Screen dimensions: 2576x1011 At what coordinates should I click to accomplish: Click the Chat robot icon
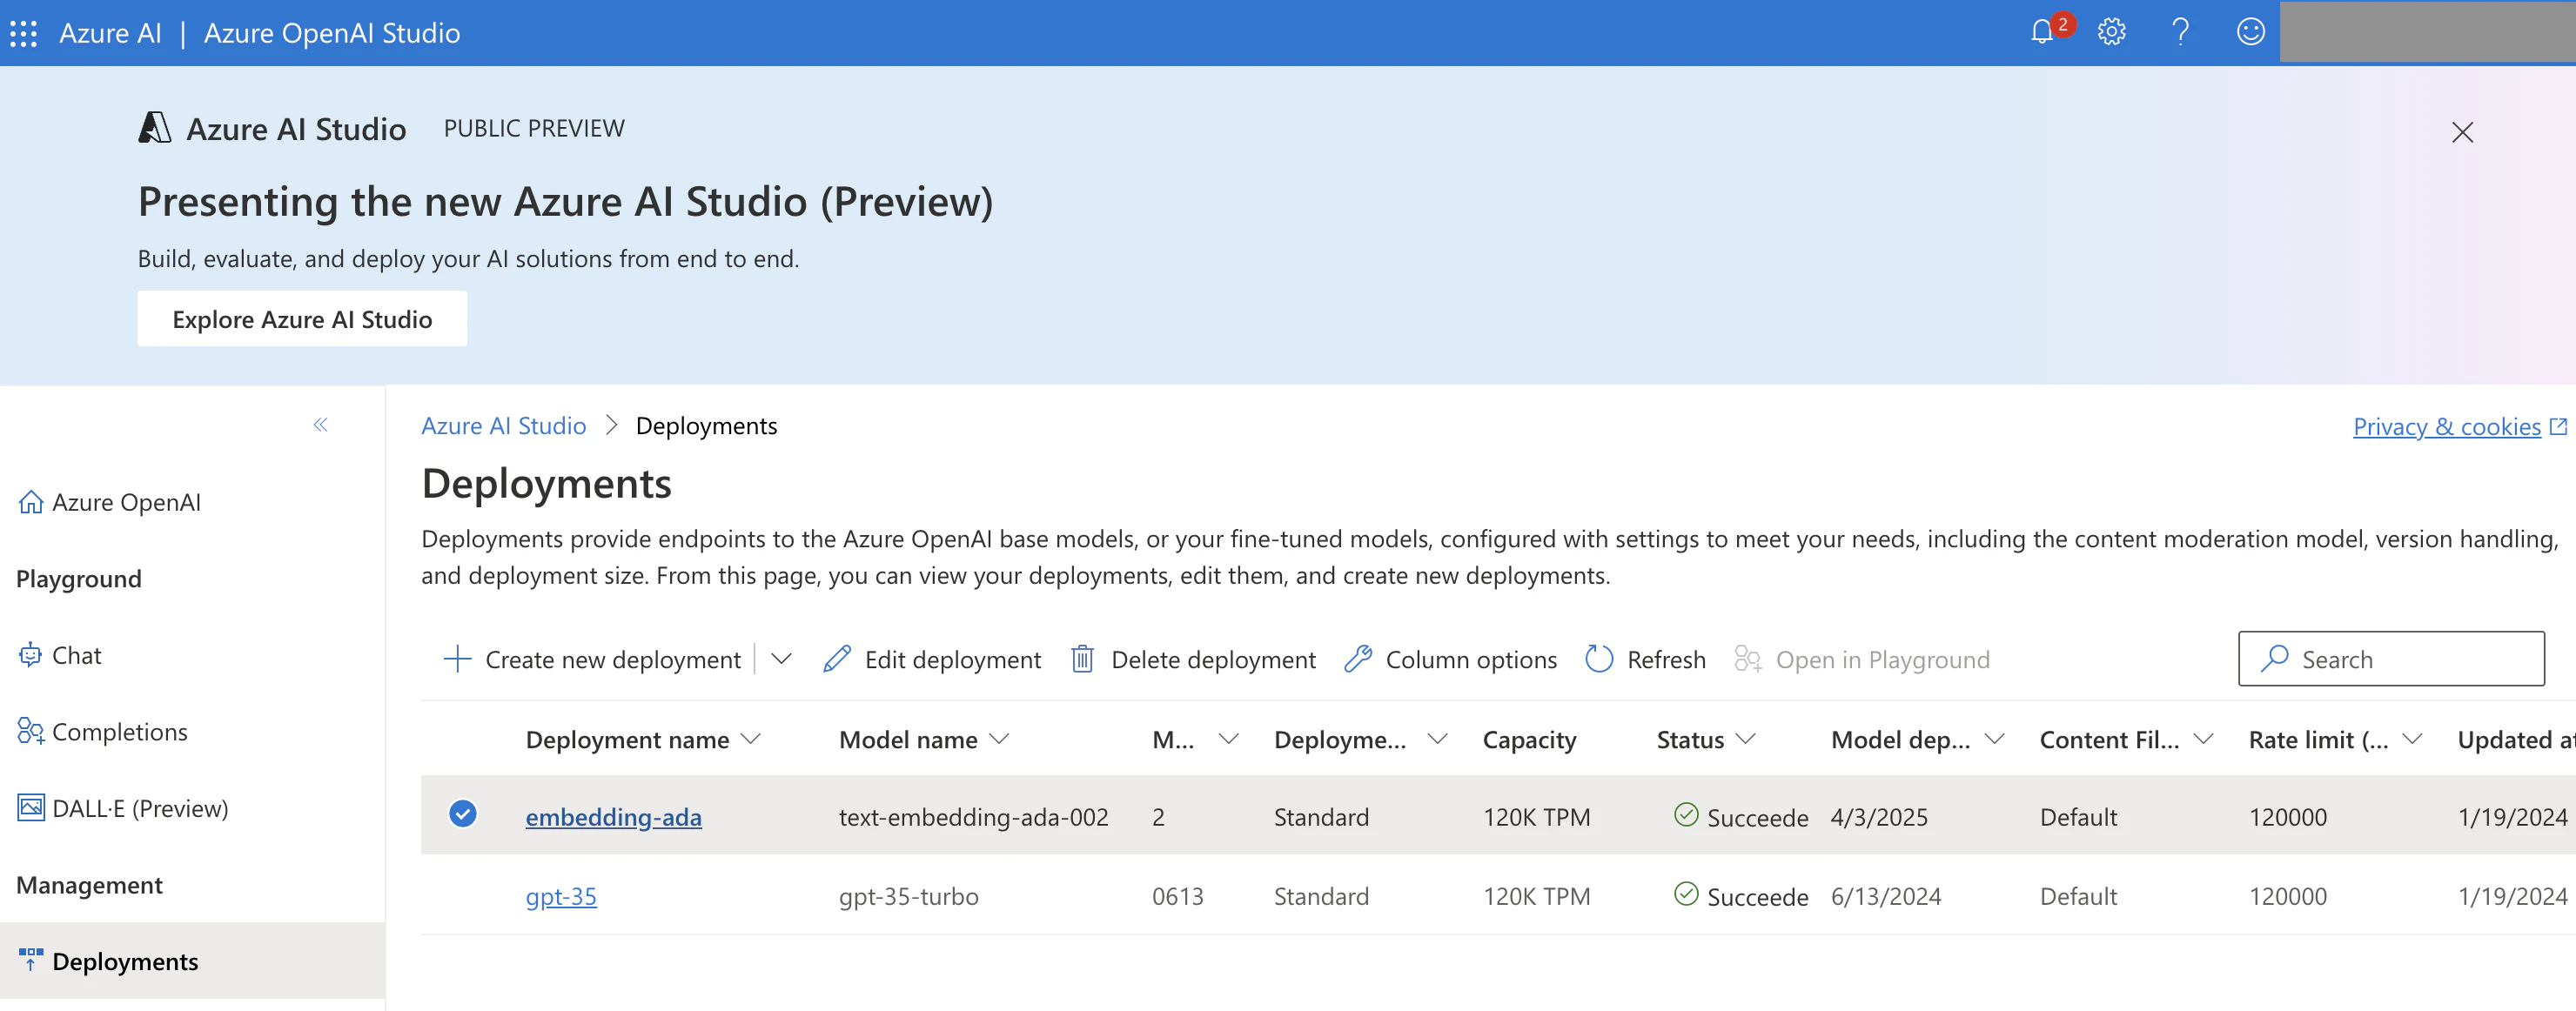30,655
